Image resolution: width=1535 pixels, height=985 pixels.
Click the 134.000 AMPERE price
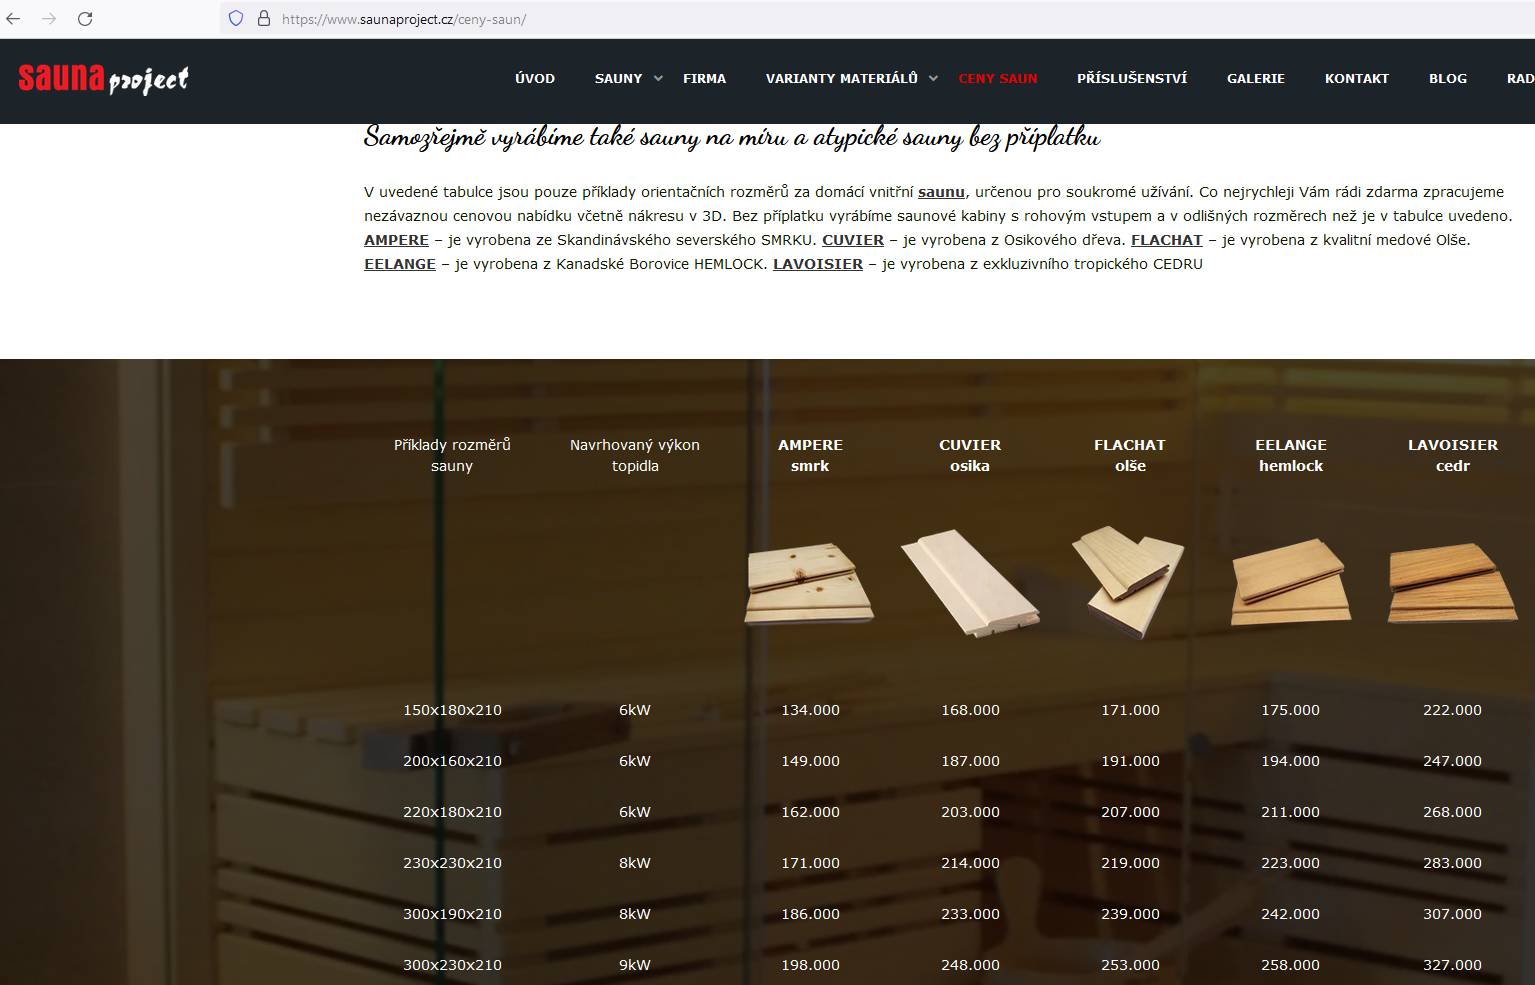[x=810, y=710]
